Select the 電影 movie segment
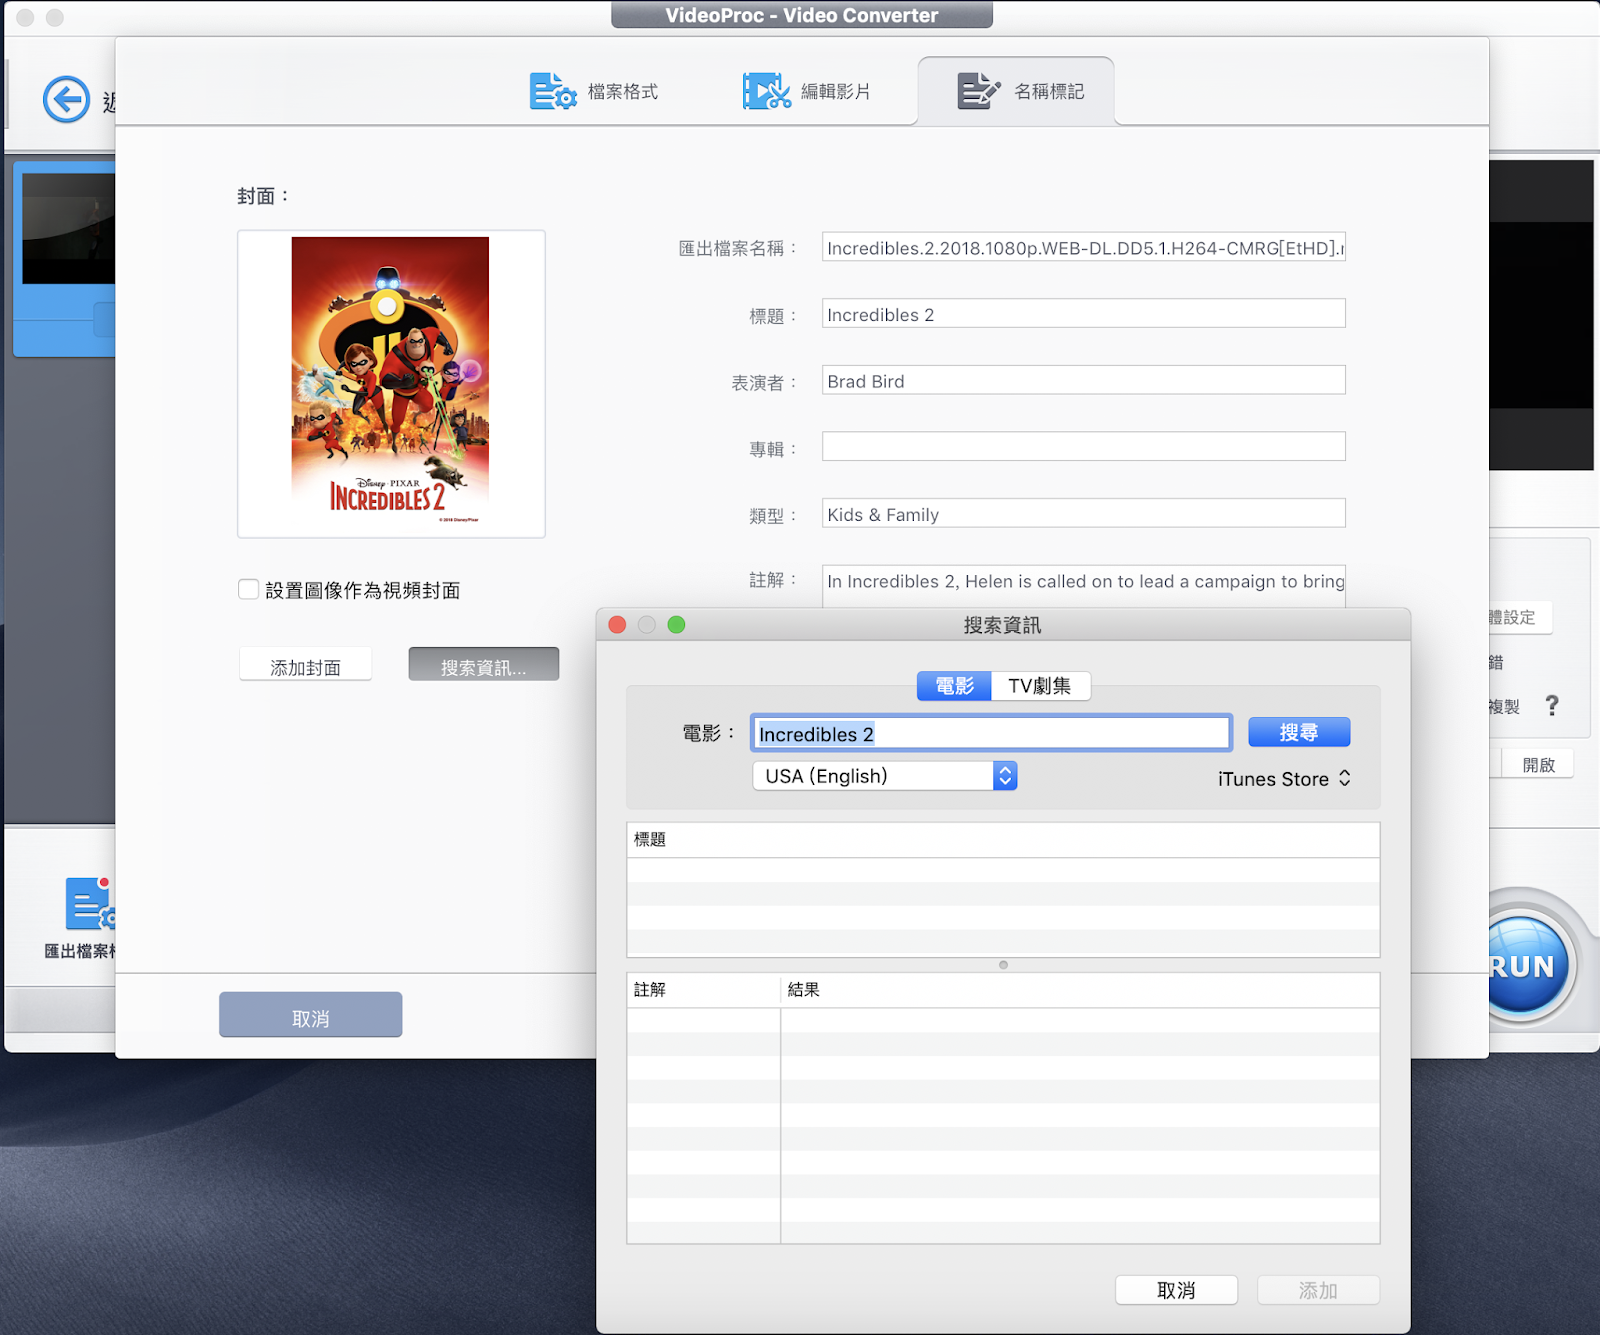The width and height of the screenshot is (1600, 1335). [954, 686]
